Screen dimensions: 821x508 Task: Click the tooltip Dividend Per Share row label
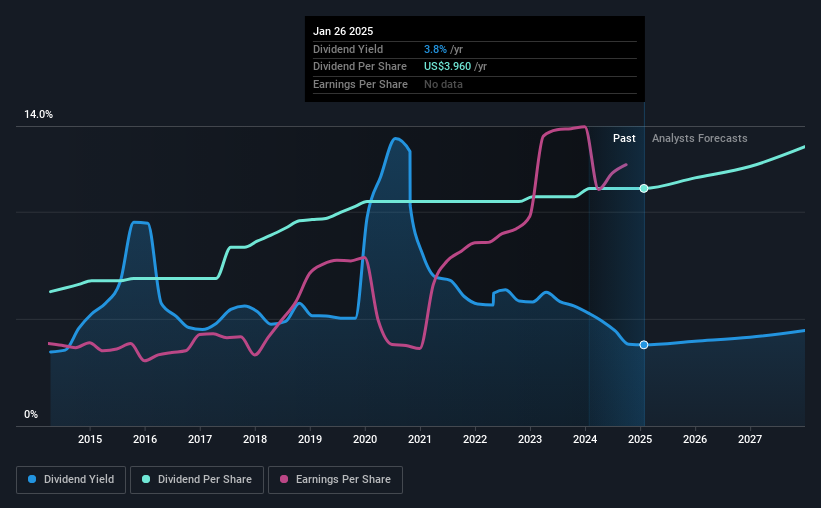tap(360, 67)
